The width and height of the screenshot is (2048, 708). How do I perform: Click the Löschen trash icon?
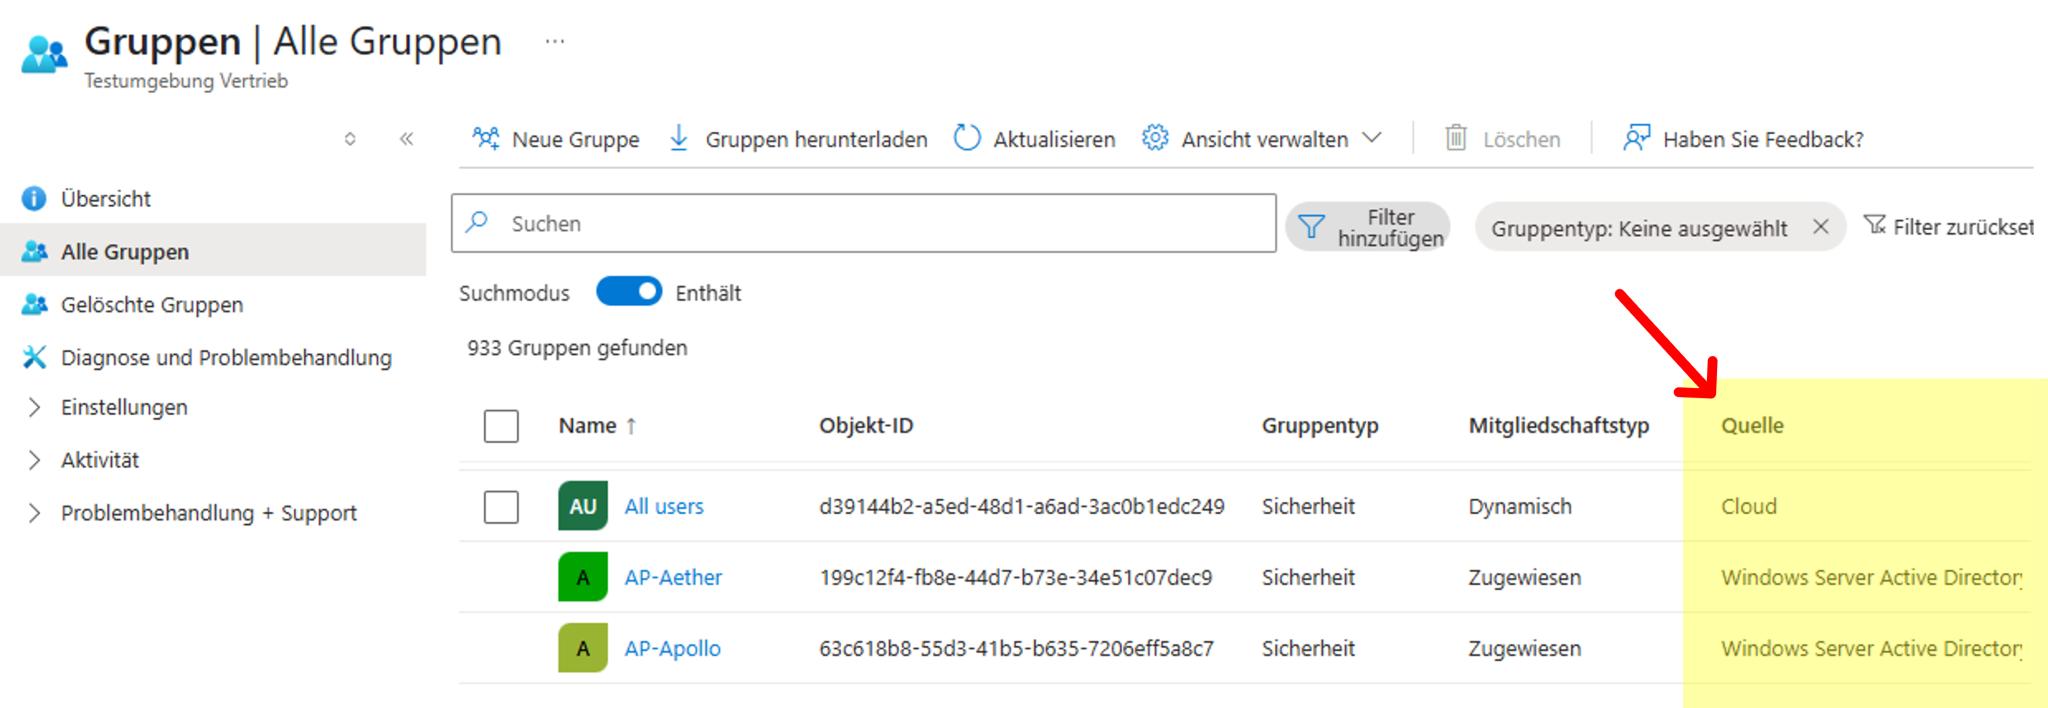[1456, 138]
